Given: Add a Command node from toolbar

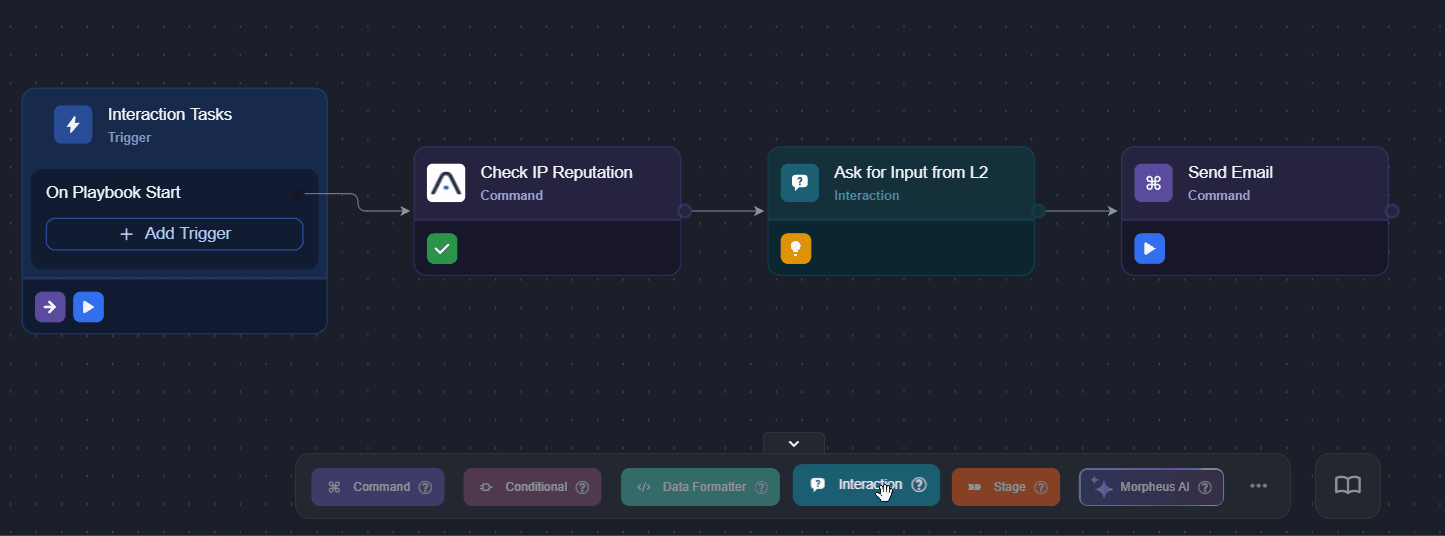Looking at the screenshot, I should pos(370,487).
